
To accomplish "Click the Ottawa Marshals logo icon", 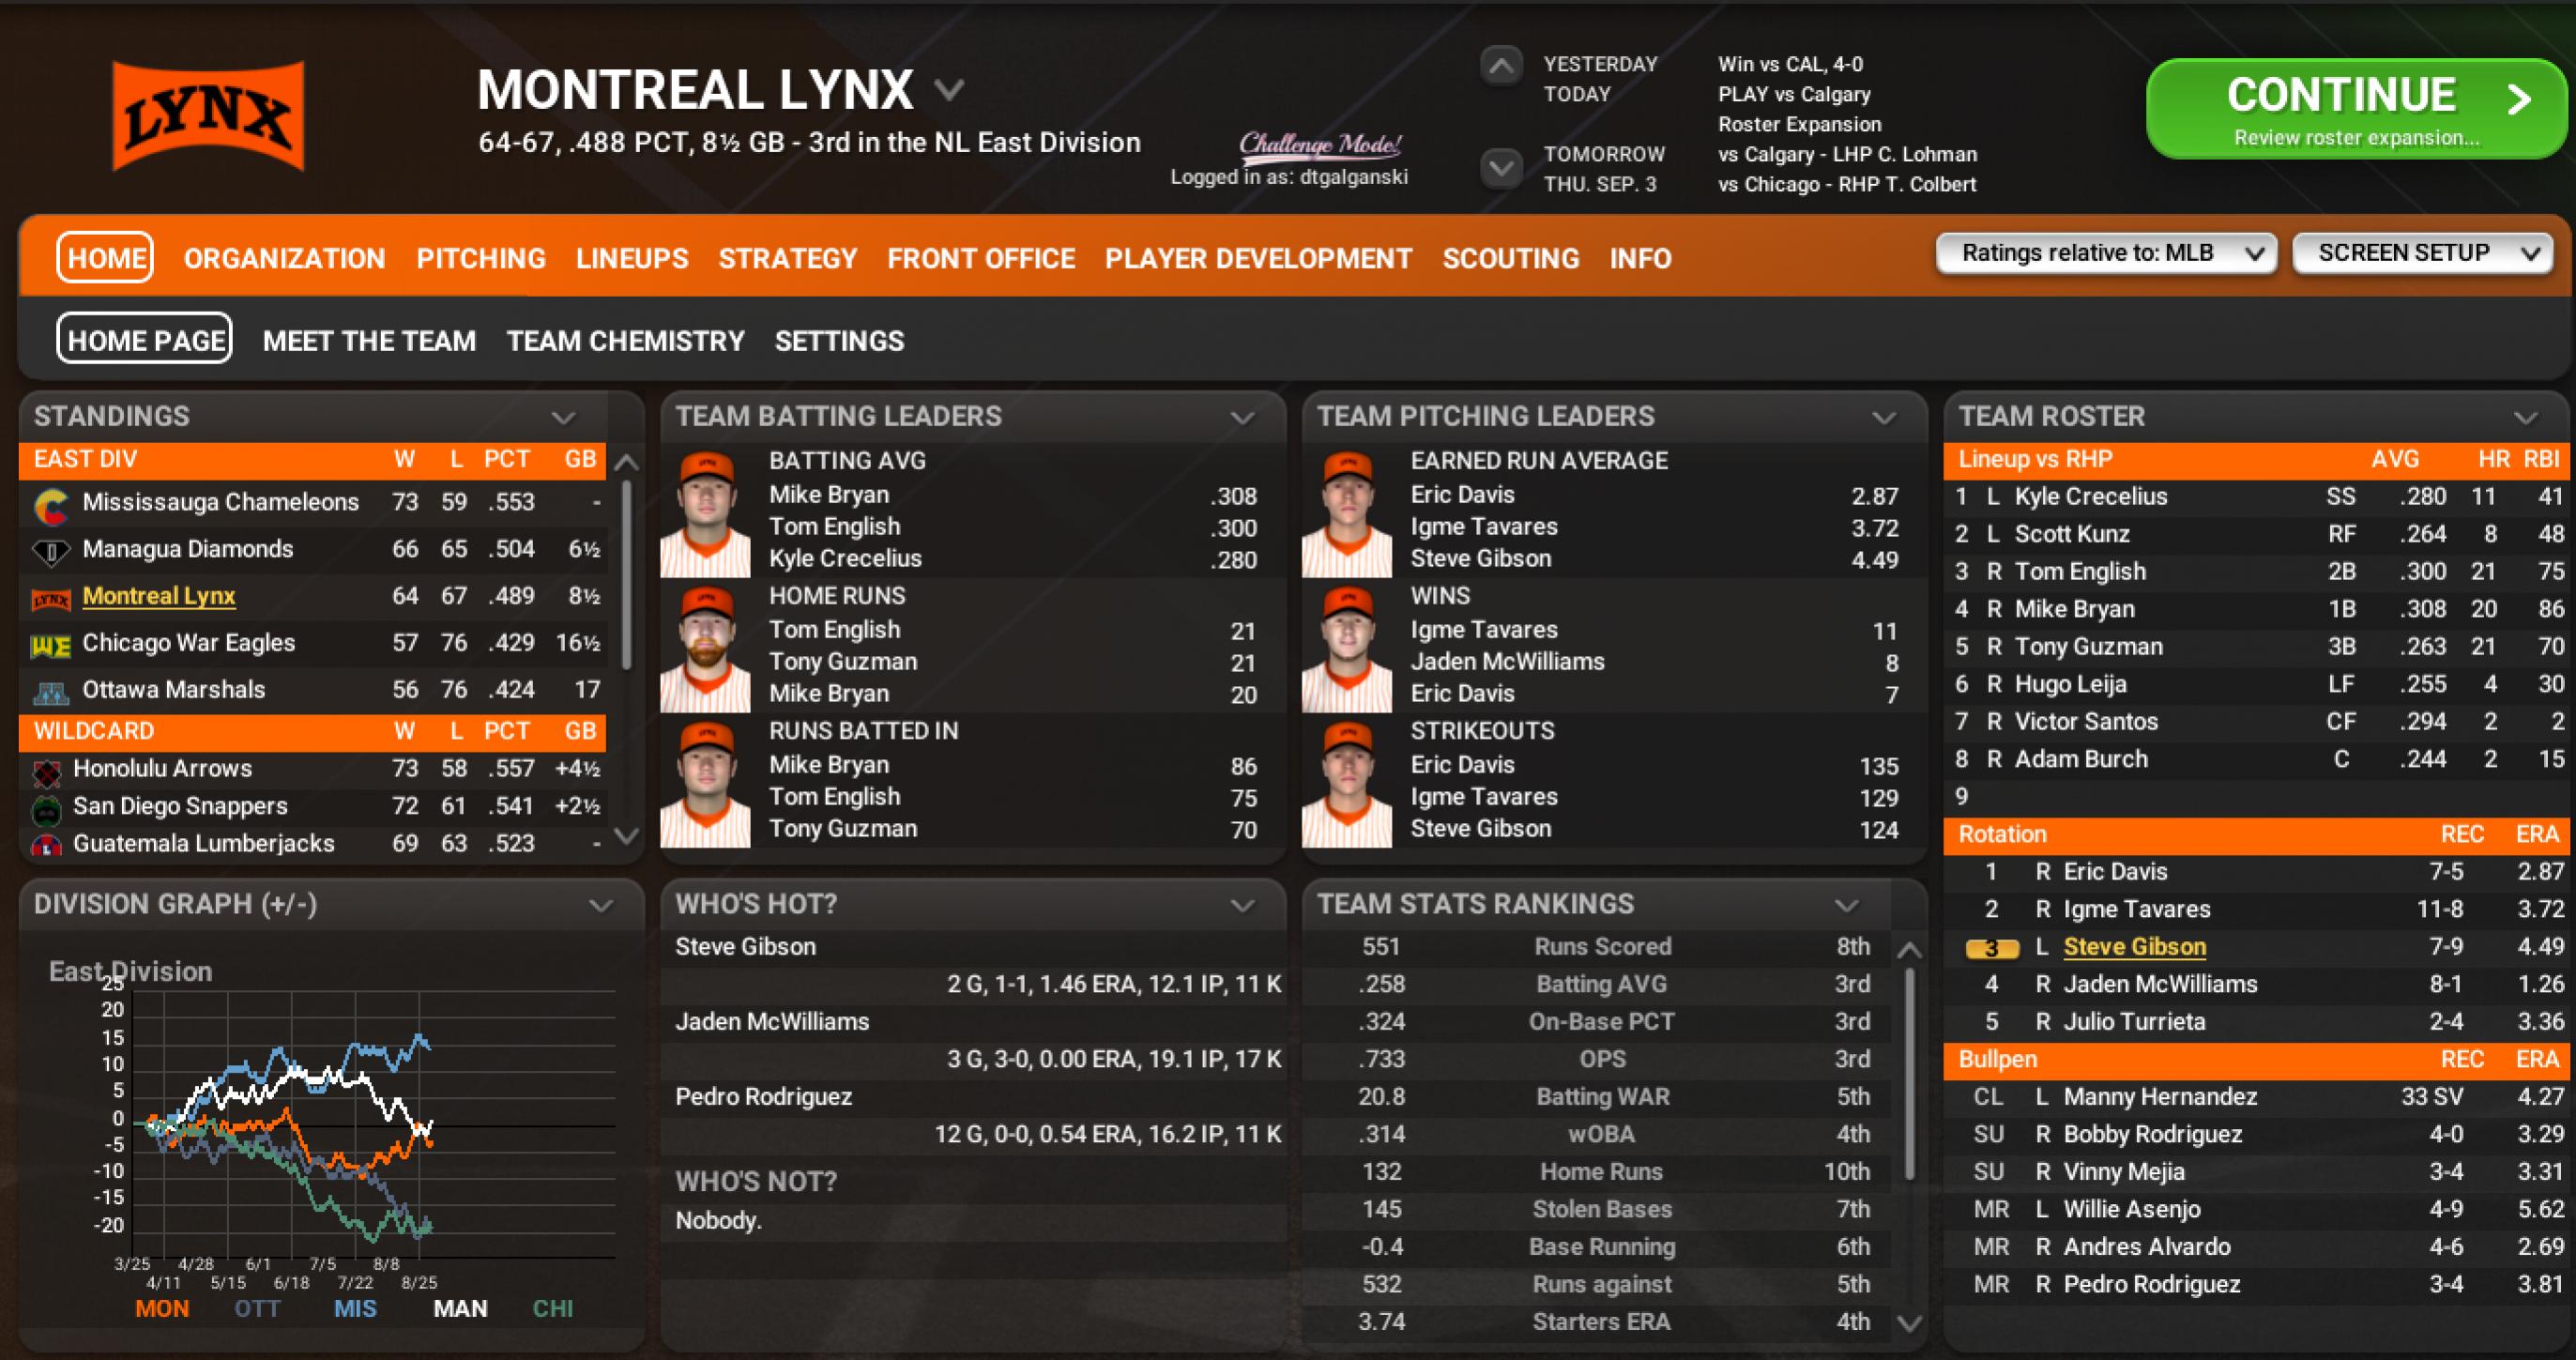I will pos(51,692).
